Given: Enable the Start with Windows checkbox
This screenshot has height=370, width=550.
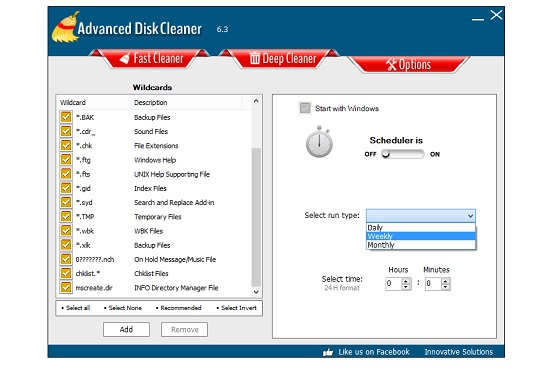Looking at the screenshot, I should point(305,108).
